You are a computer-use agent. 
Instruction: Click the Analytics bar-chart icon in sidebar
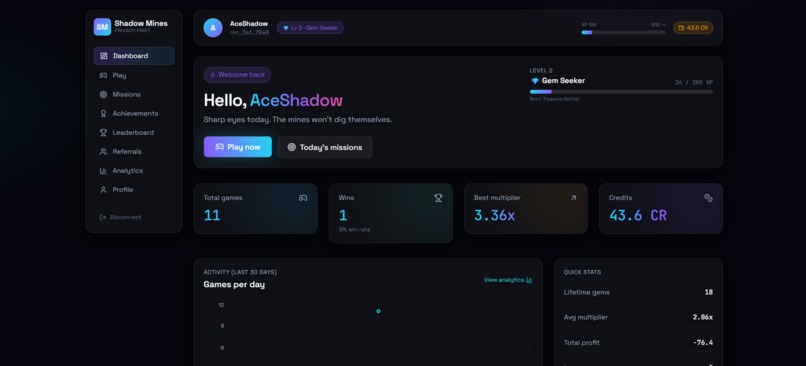coord(103,171)
